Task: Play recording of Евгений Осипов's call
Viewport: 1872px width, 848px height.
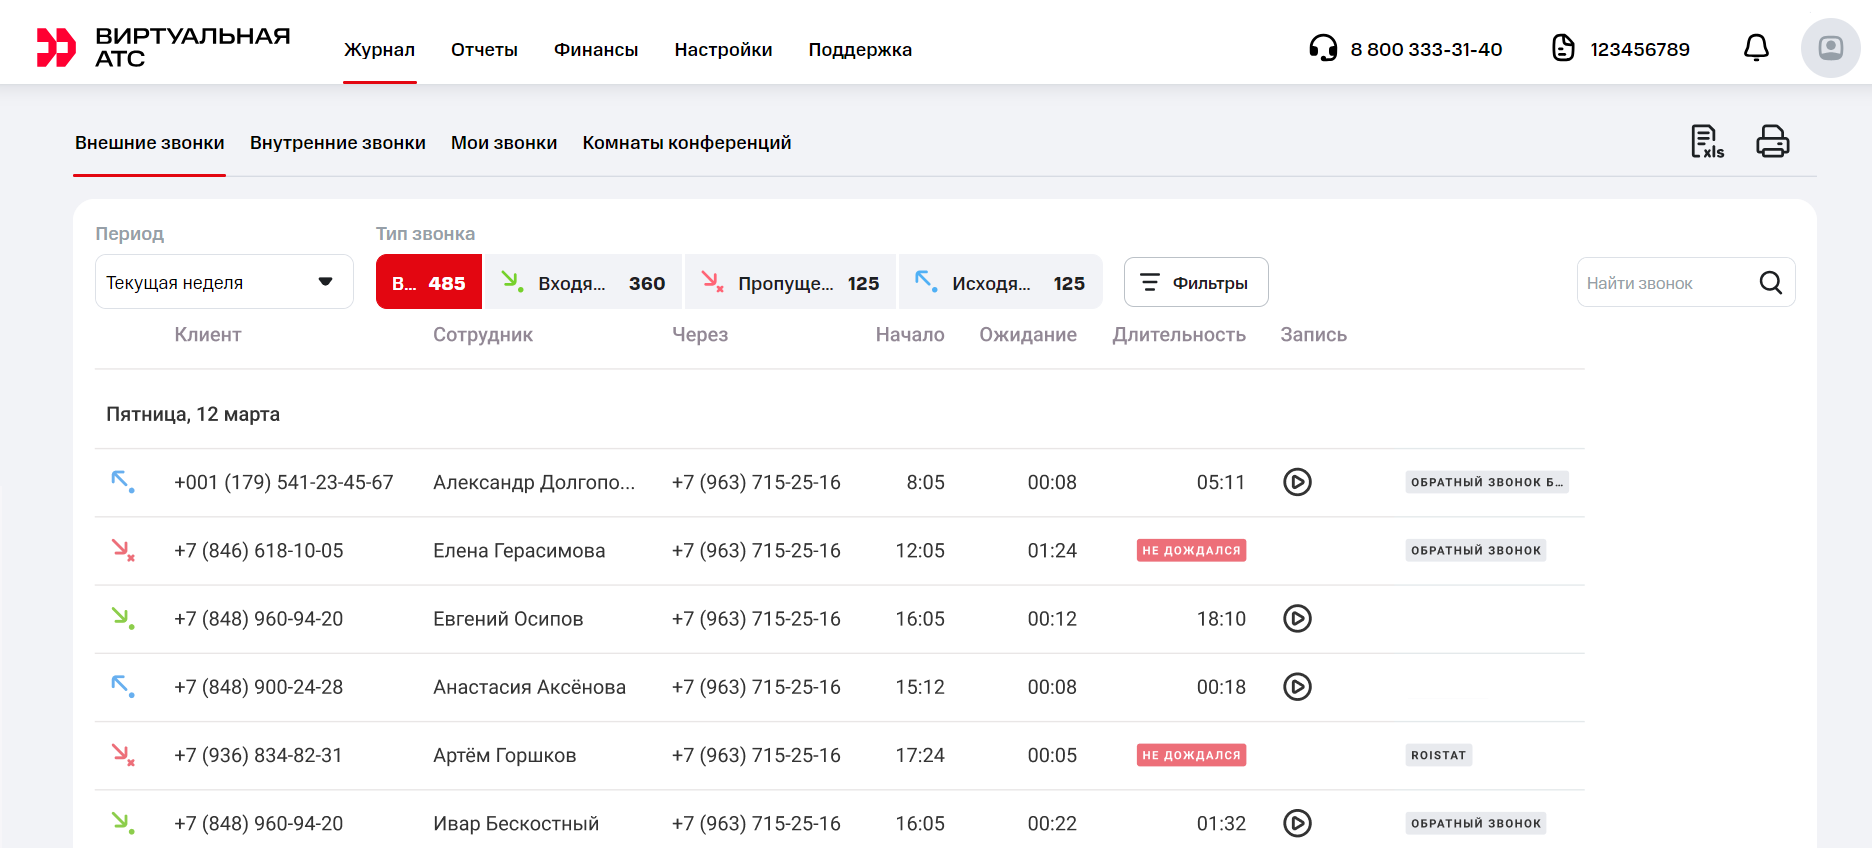Action: [1297, 619]
